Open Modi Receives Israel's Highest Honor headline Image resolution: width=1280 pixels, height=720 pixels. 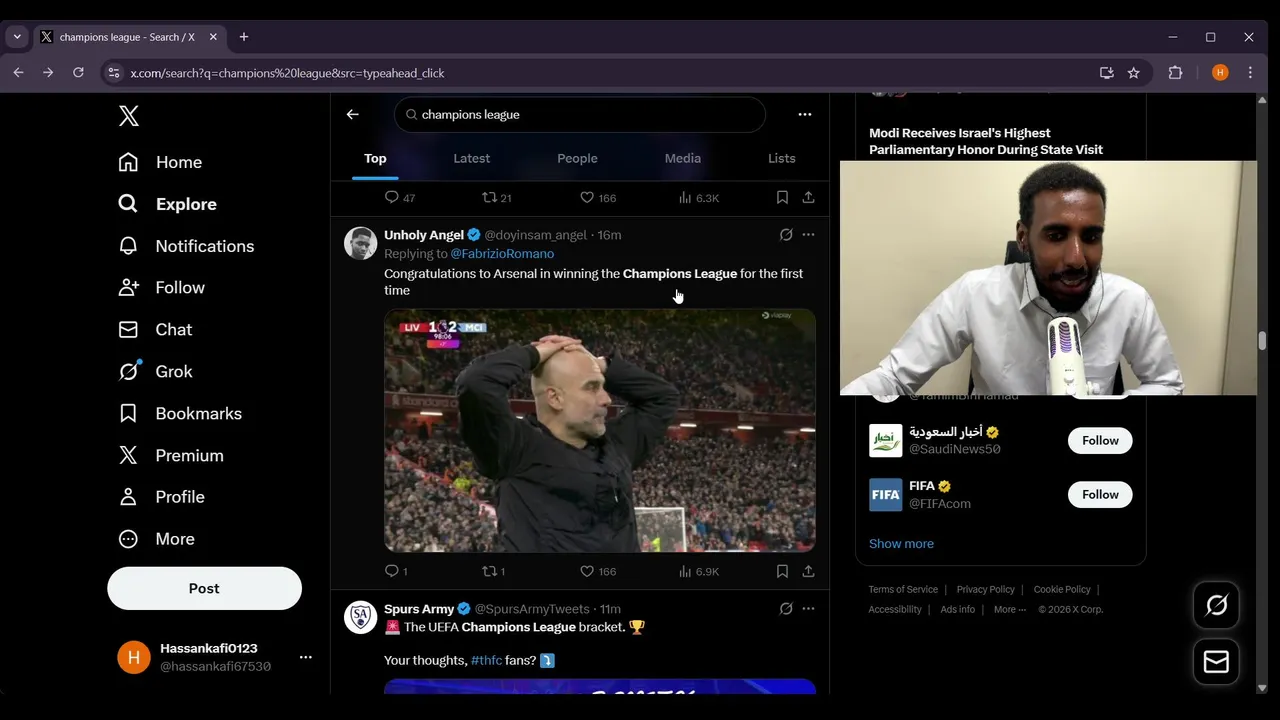click(986, 141)
